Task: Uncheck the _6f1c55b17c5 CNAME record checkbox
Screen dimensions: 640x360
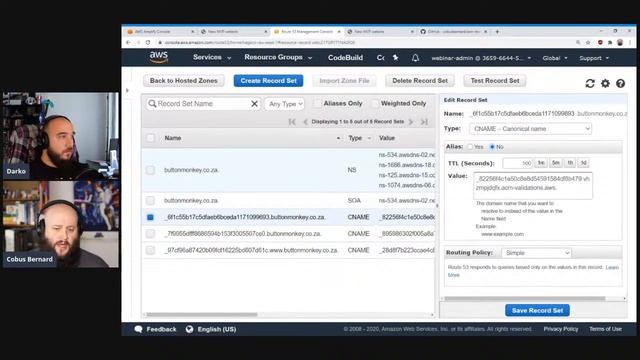Action: [x=150, y=217]
